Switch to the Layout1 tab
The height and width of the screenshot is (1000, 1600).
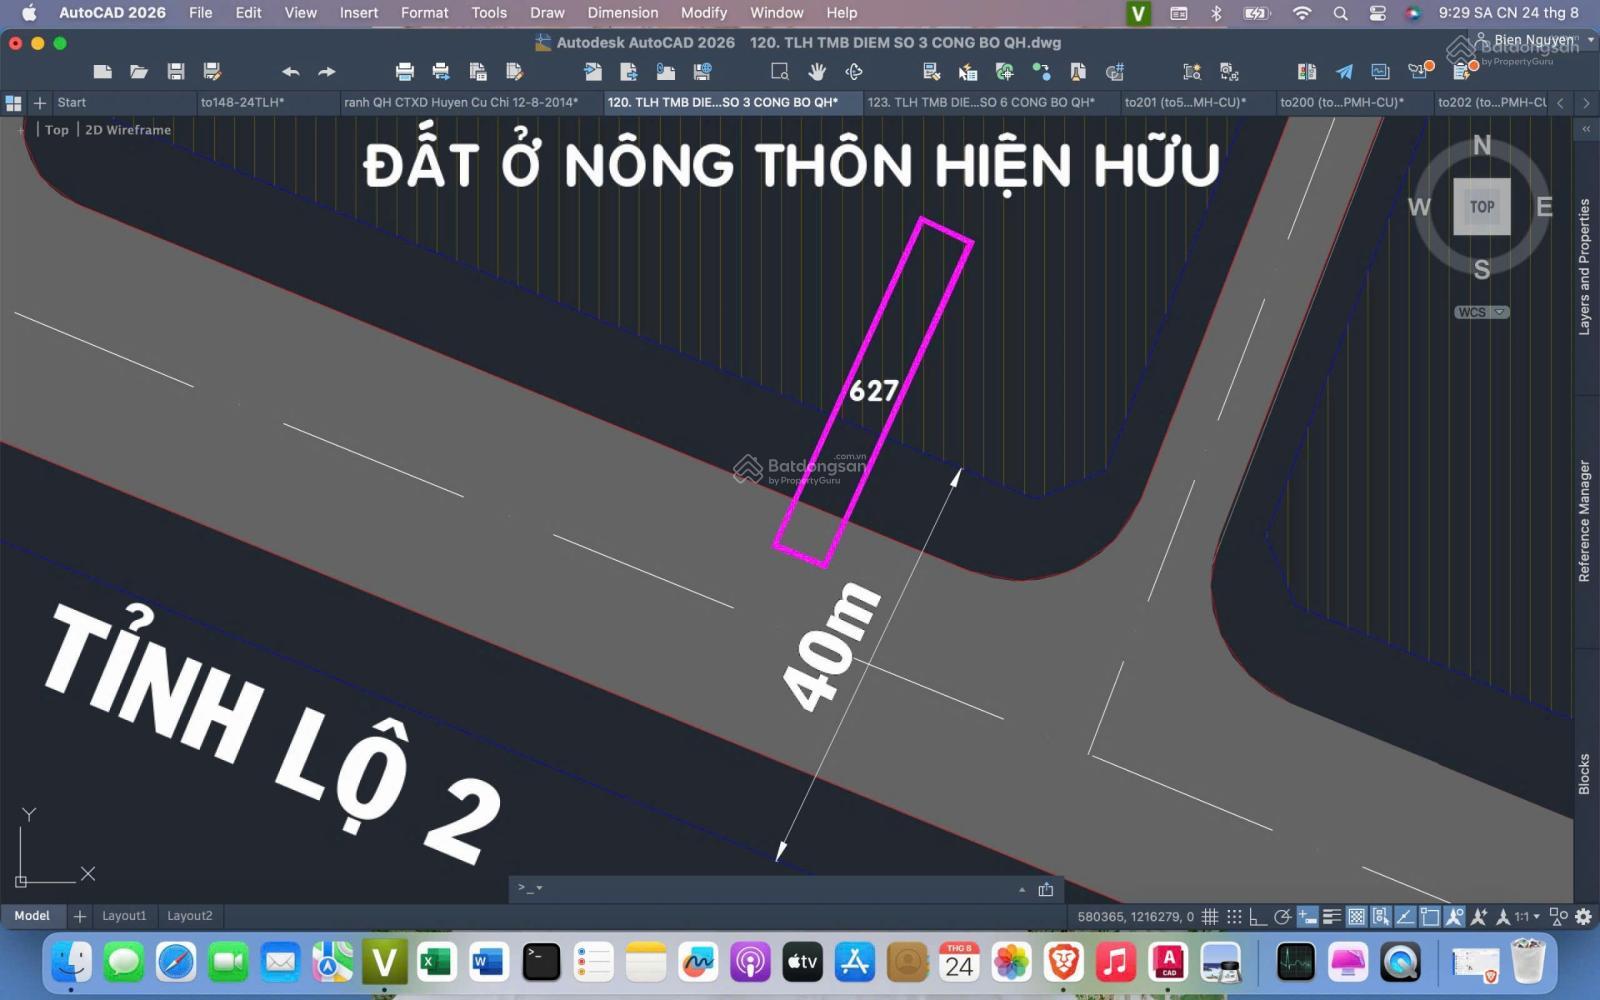(124, 915)
